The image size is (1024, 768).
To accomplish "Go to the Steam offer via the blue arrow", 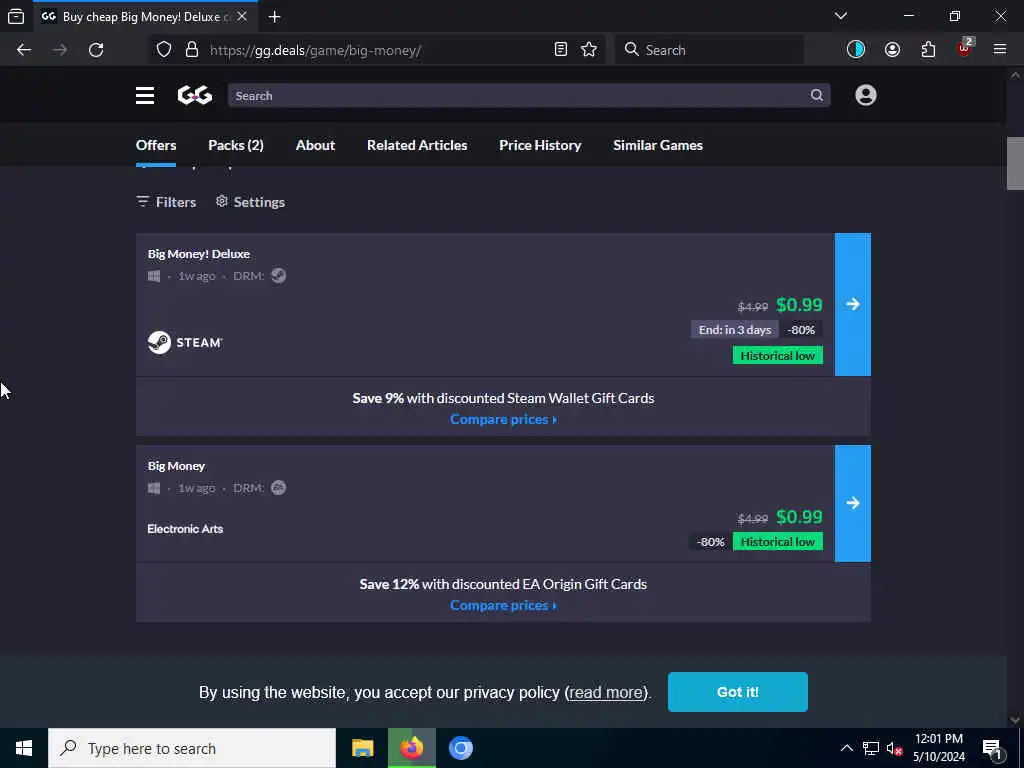I will point(852,304).
